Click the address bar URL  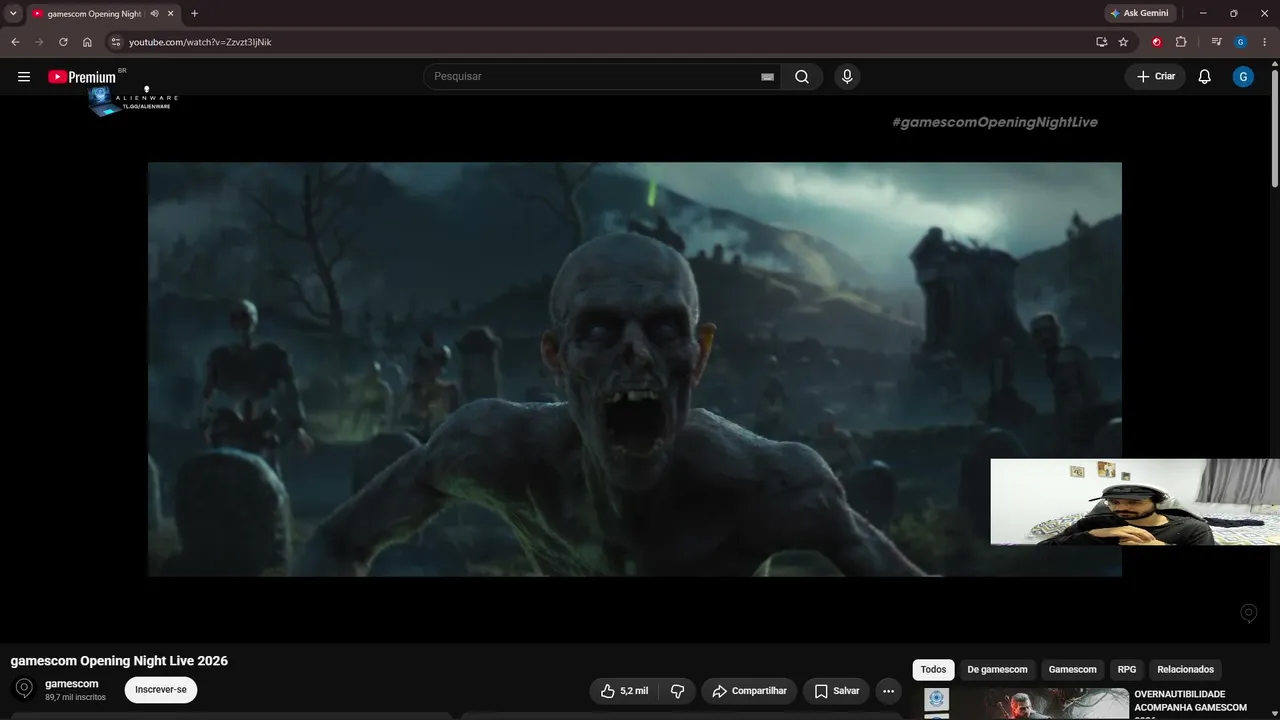pyautogui.click(x=200, y=42)
